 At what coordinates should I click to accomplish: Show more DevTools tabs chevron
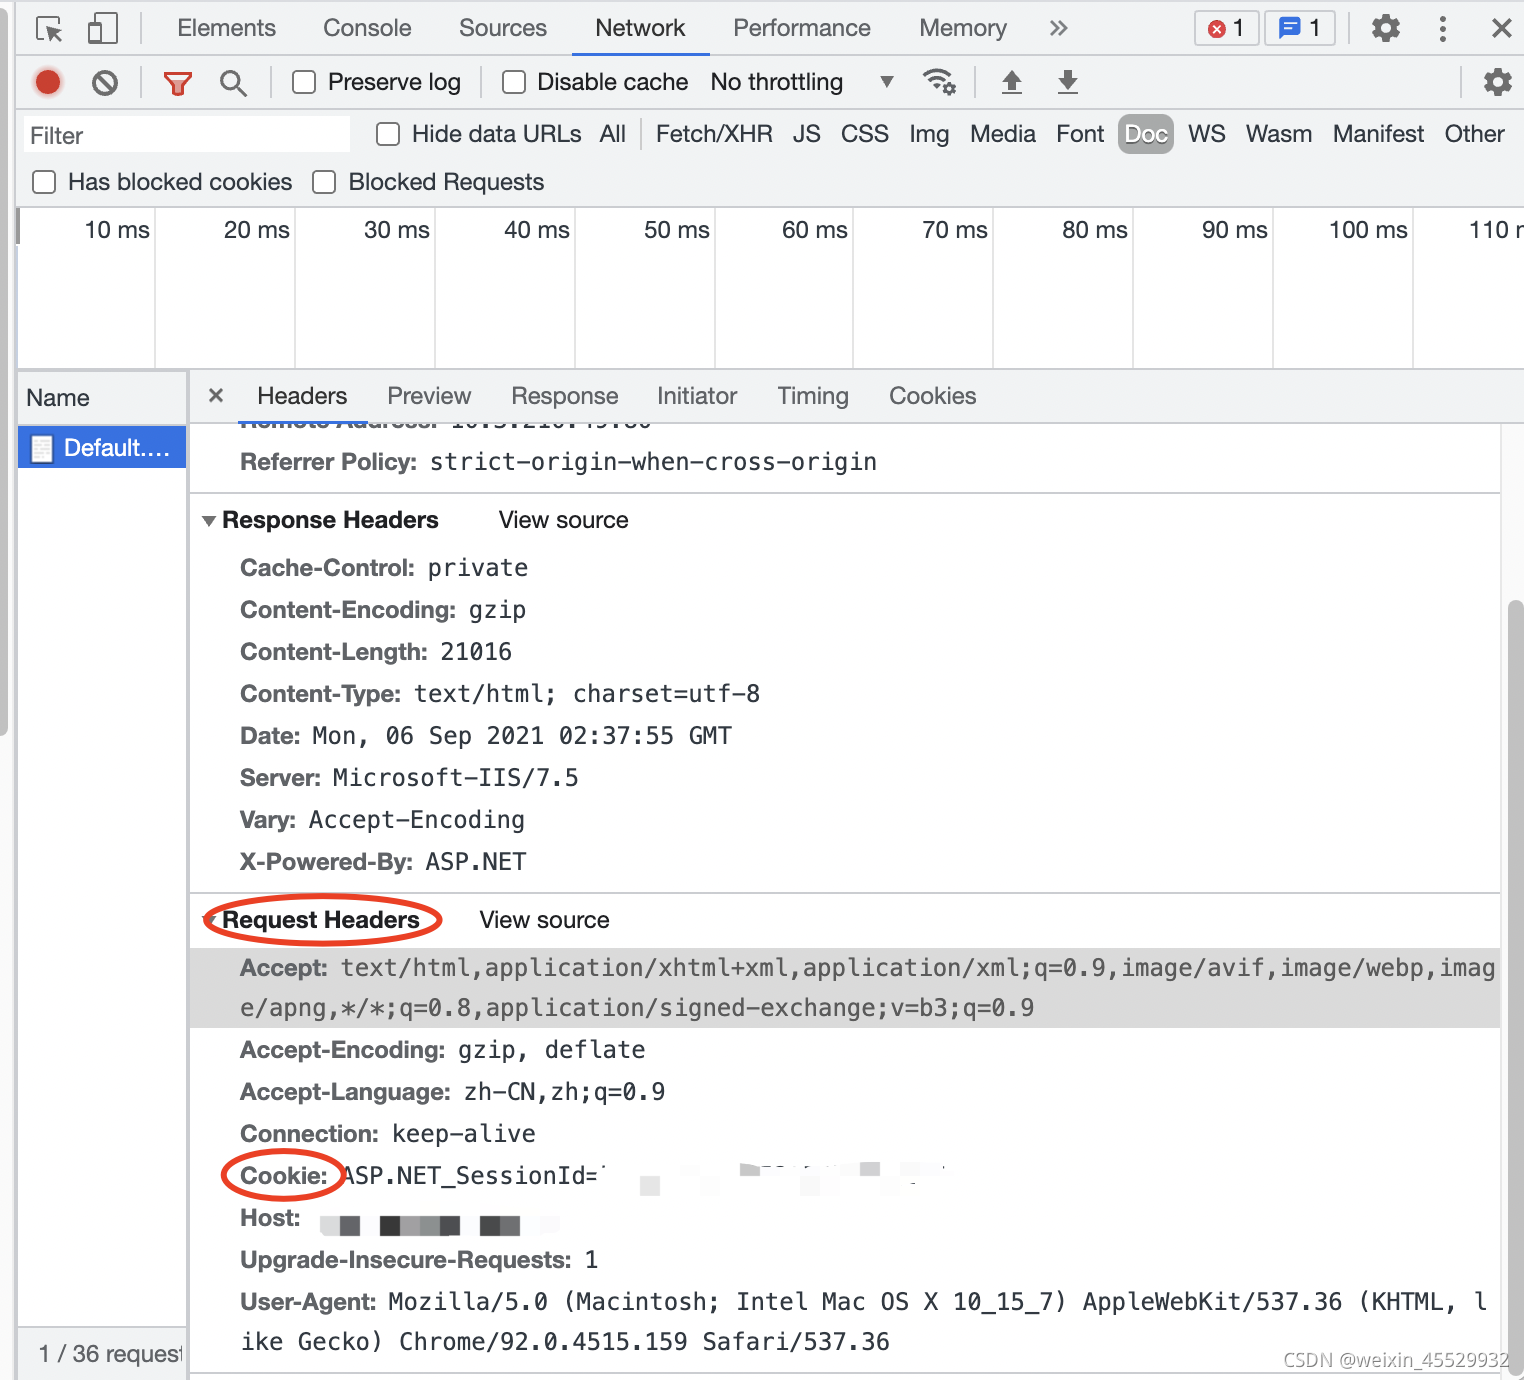pyautogui.click(x=1058, y=28)
